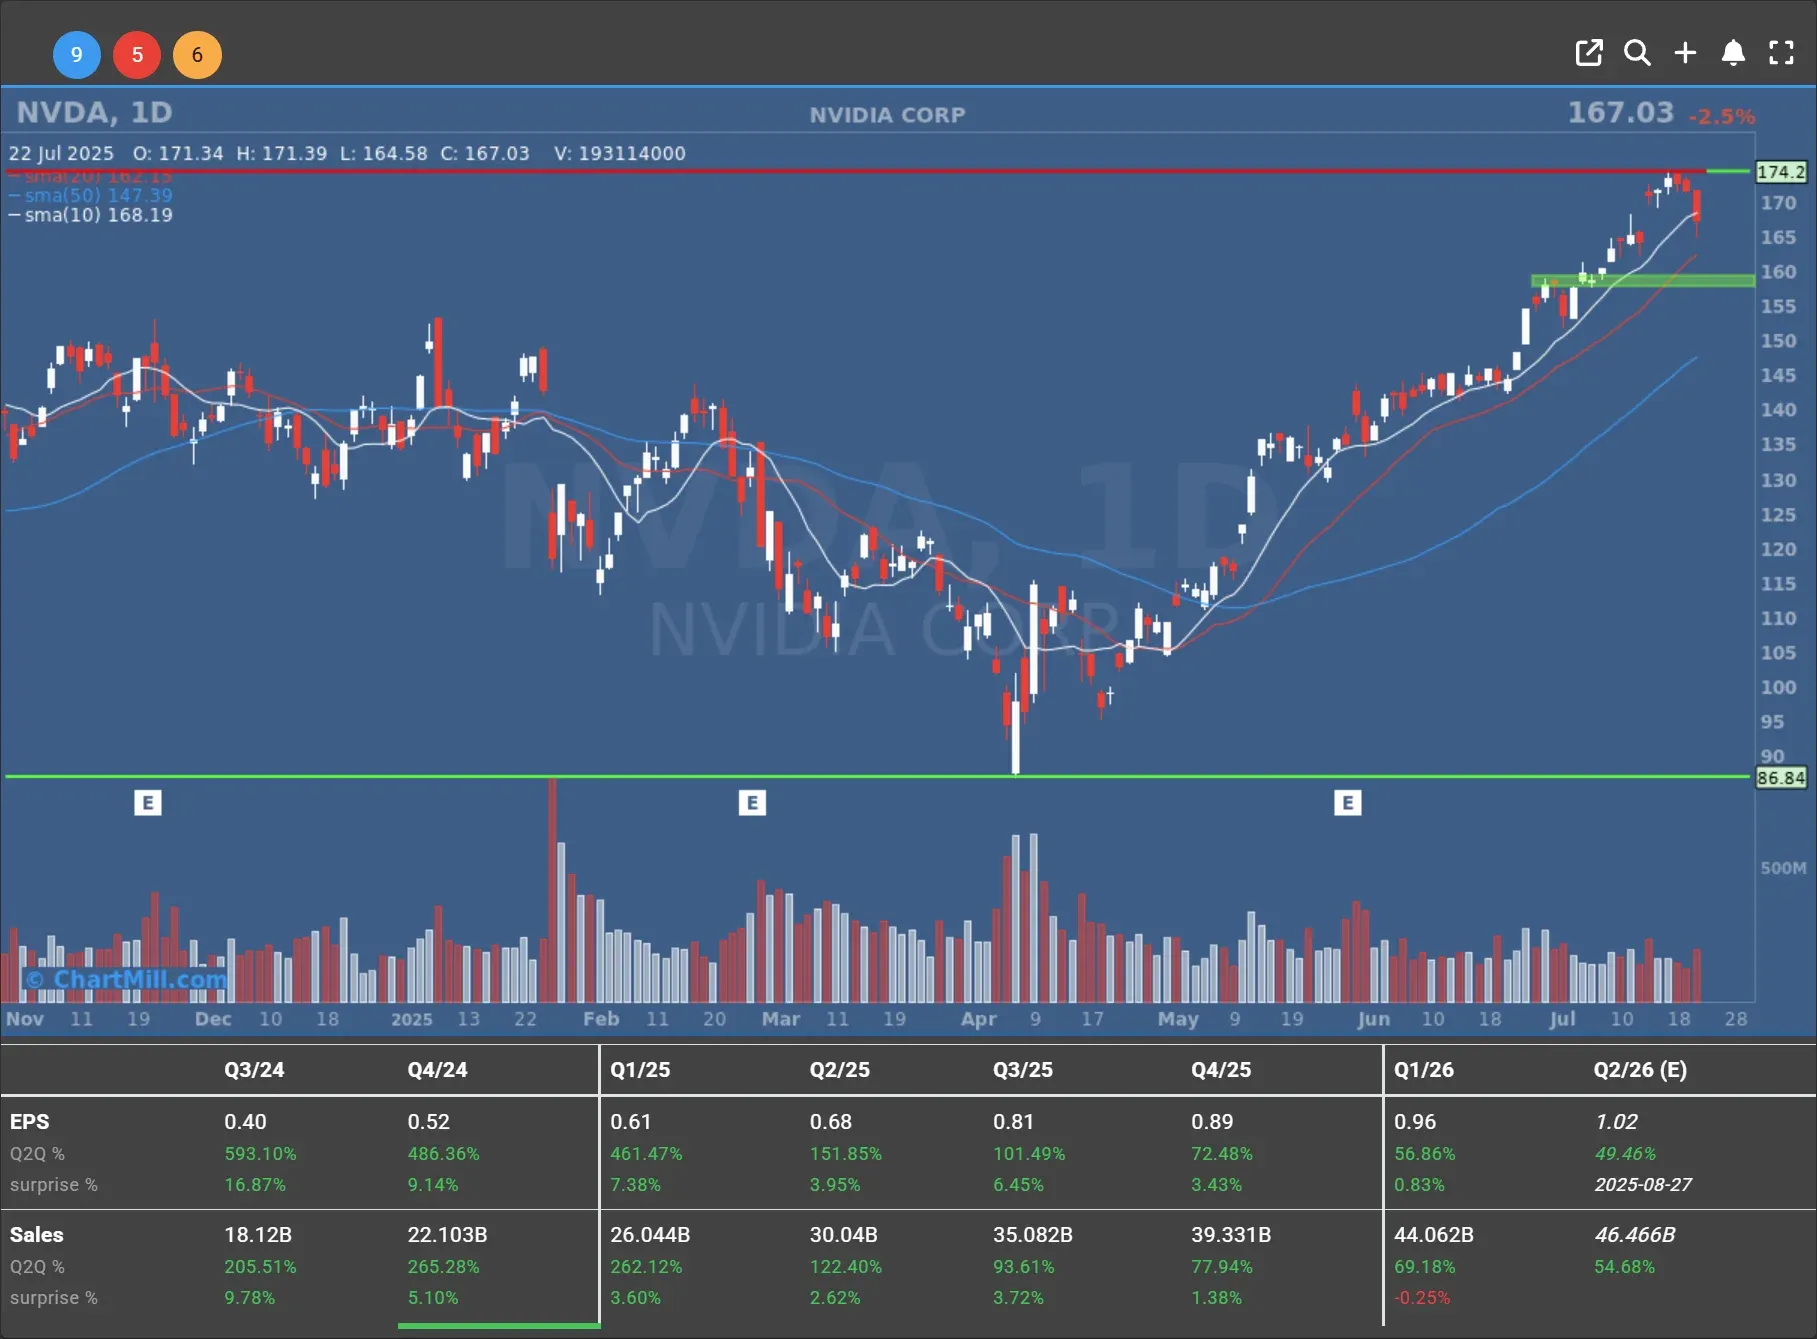Click the ChartMill.com copyright link

pos(127,979)
